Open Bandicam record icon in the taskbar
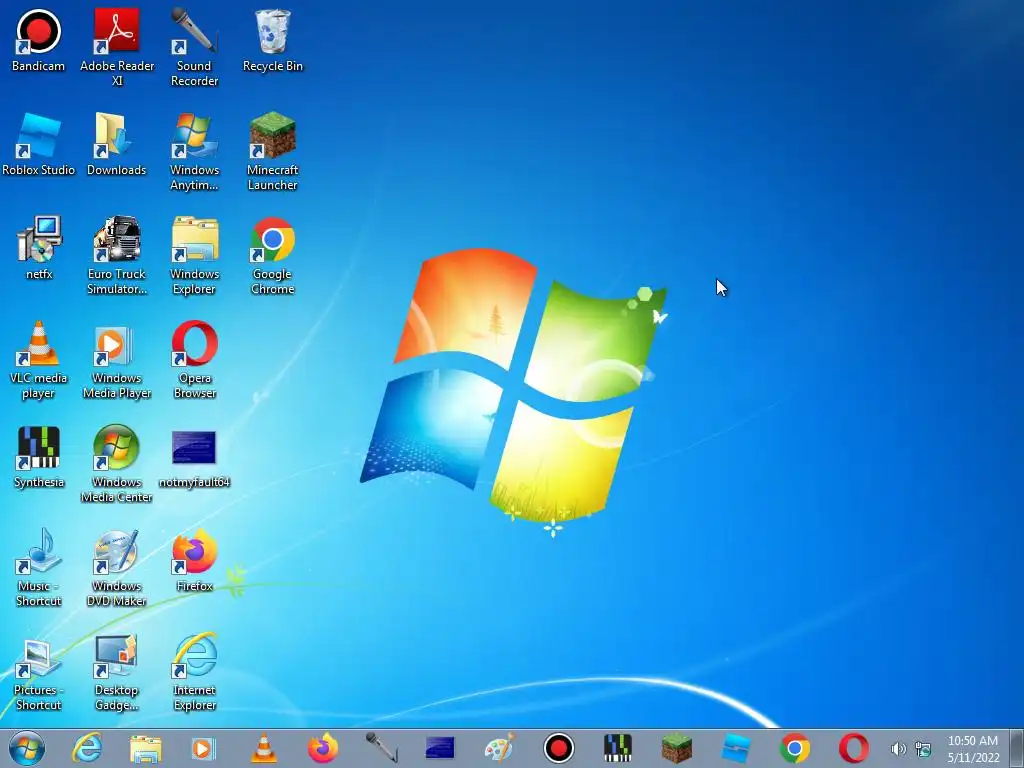 pos(559,748)
